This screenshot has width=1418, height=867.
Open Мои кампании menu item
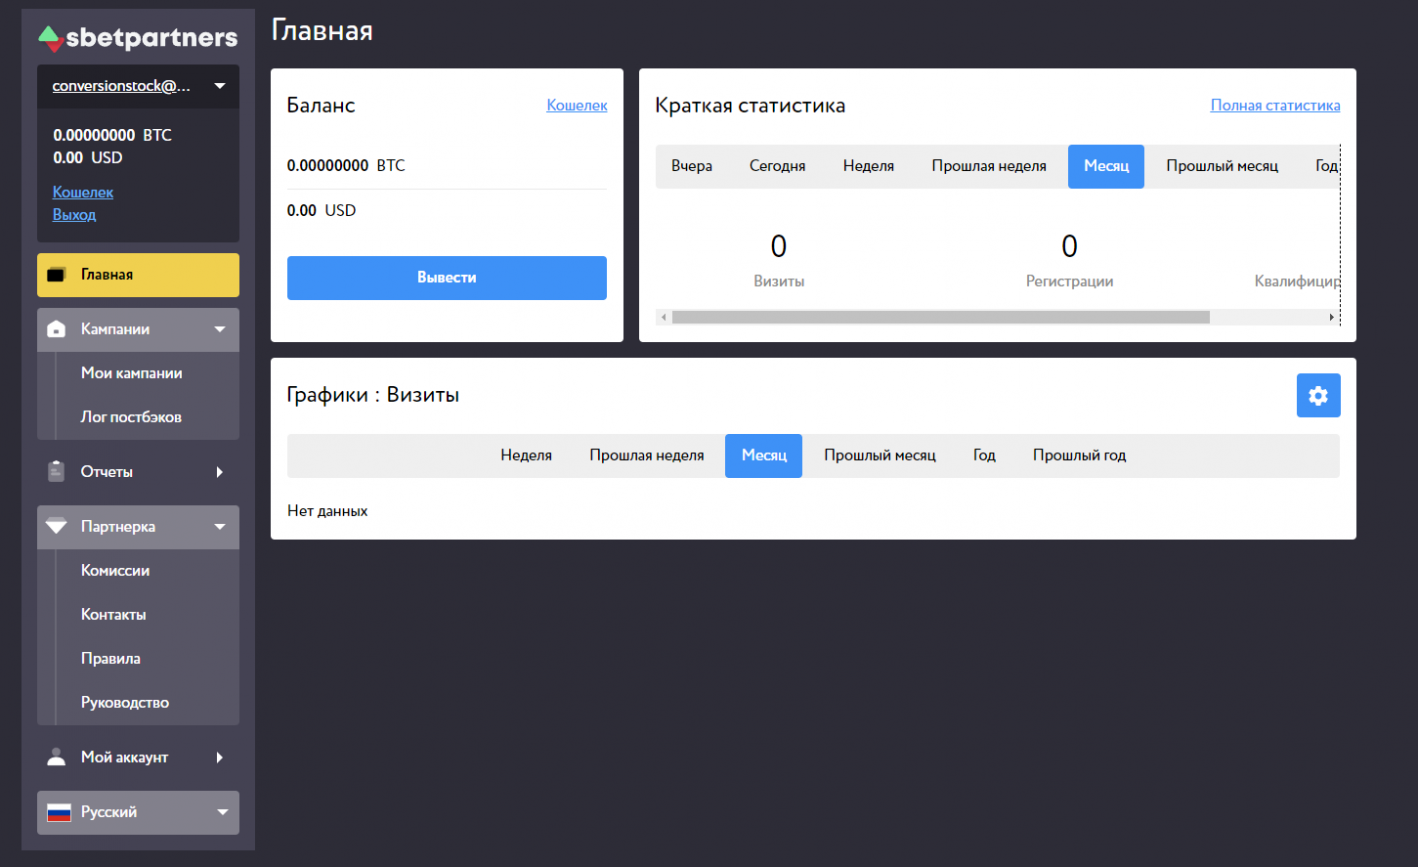(132, 373)
